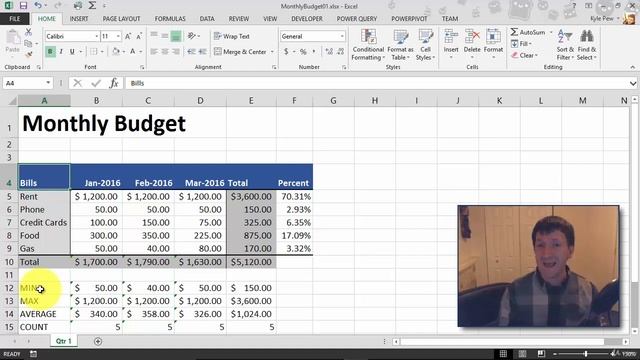The width and height of the screenshot is (640, 360).
Task: Switch to the DATA tab
Action: point(207,19)
